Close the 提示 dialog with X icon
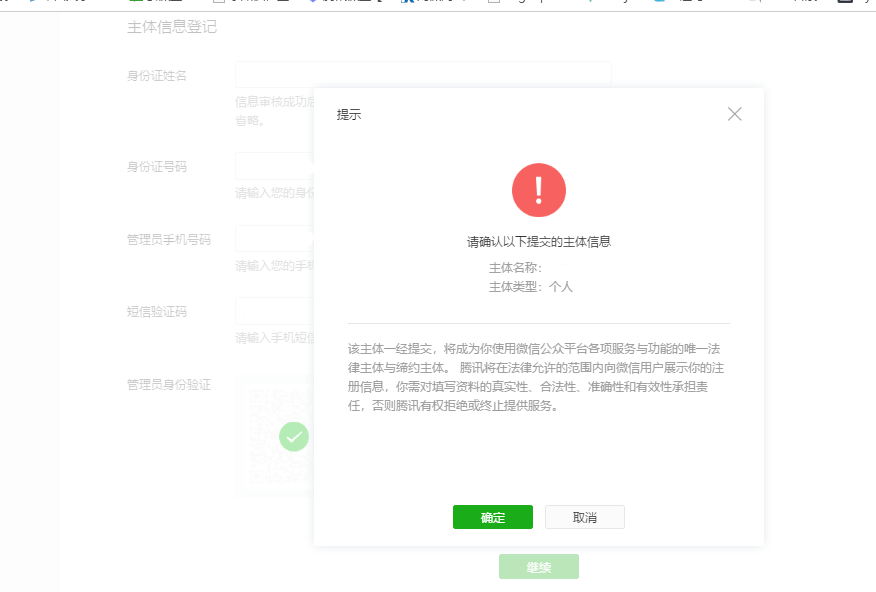The width and height of the screenshot is (876, 592). point(734,114)
